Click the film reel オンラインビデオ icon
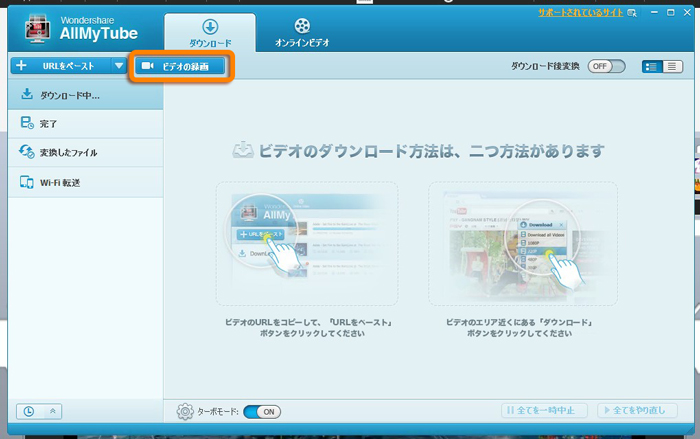 click(x=302, y=26)
